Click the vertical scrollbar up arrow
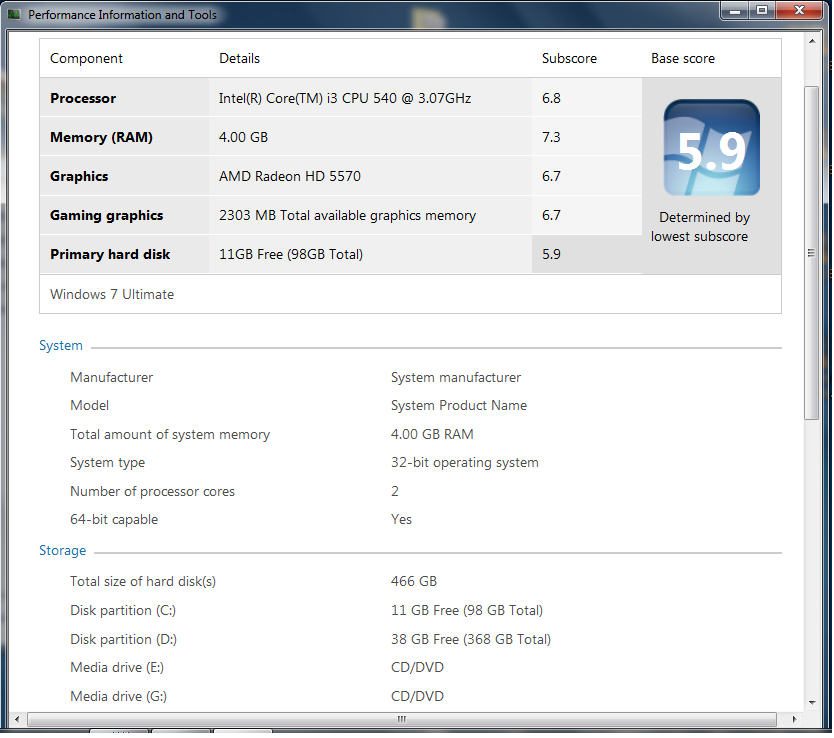Viewport: 834px width, 738px height. (x=812, y=41)
